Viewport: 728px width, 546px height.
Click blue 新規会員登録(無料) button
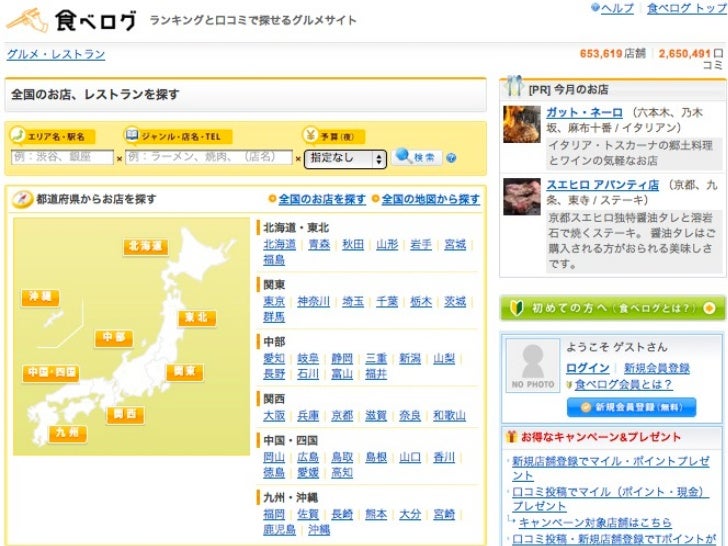tap(631, 407)
